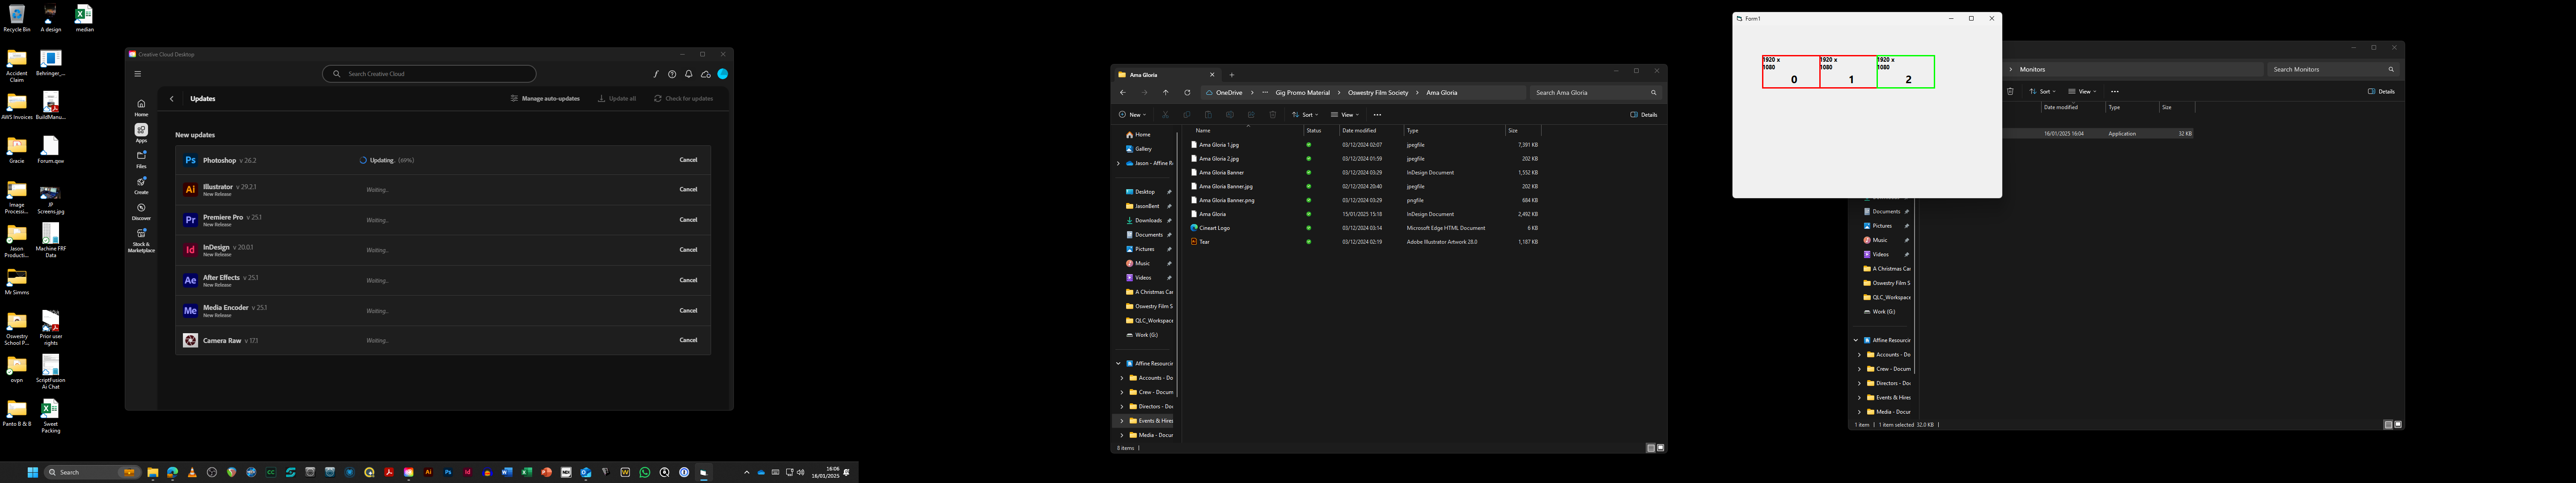The image size is (2576, 483).
Task: Click OneDrive breadcrumb in address bar
Action: (x=1229, y=93)
